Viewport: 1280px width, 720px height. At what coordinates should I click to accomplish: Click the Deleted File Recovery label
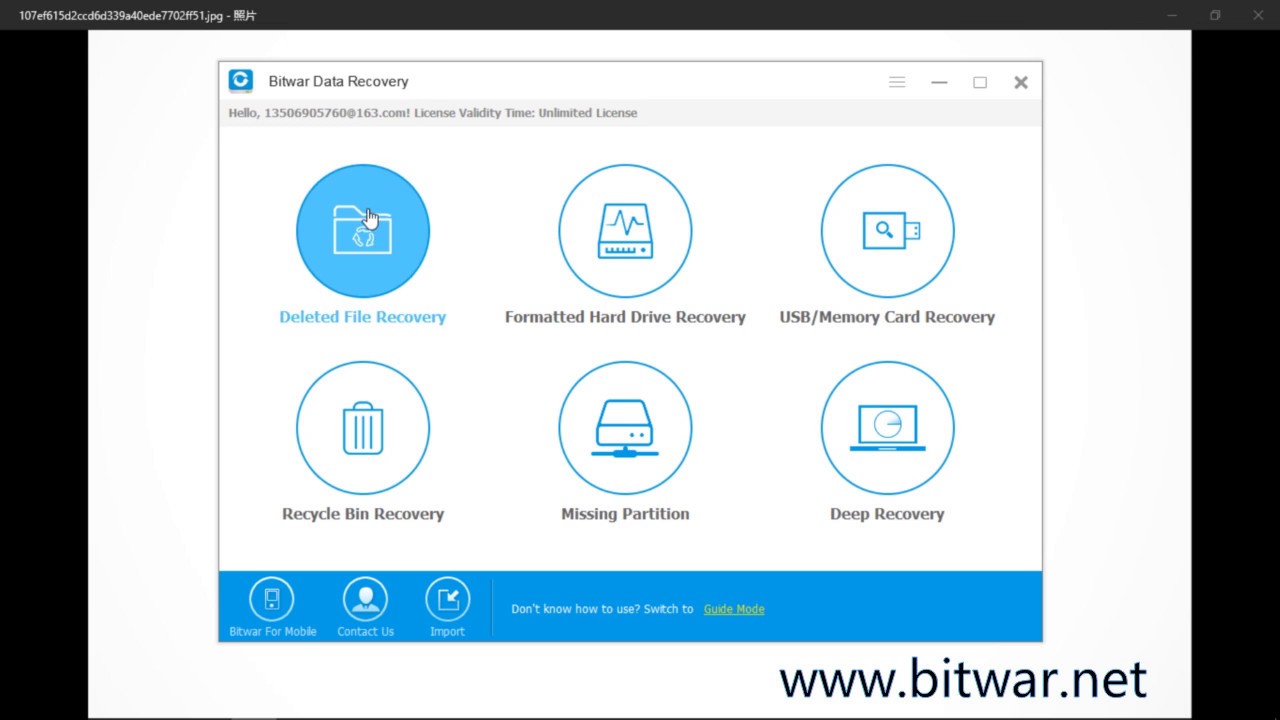363,317
